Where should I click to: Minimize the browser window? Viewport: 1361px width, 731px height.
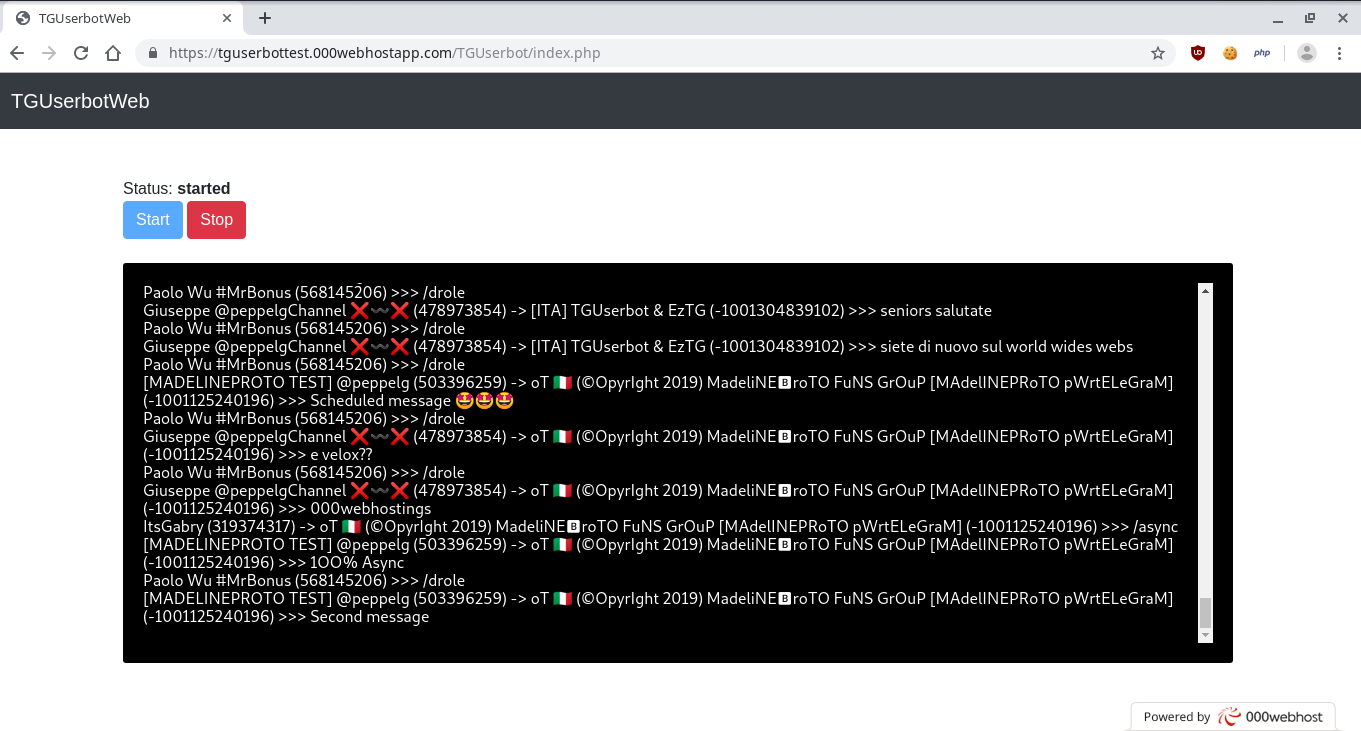coord(1277,18)
